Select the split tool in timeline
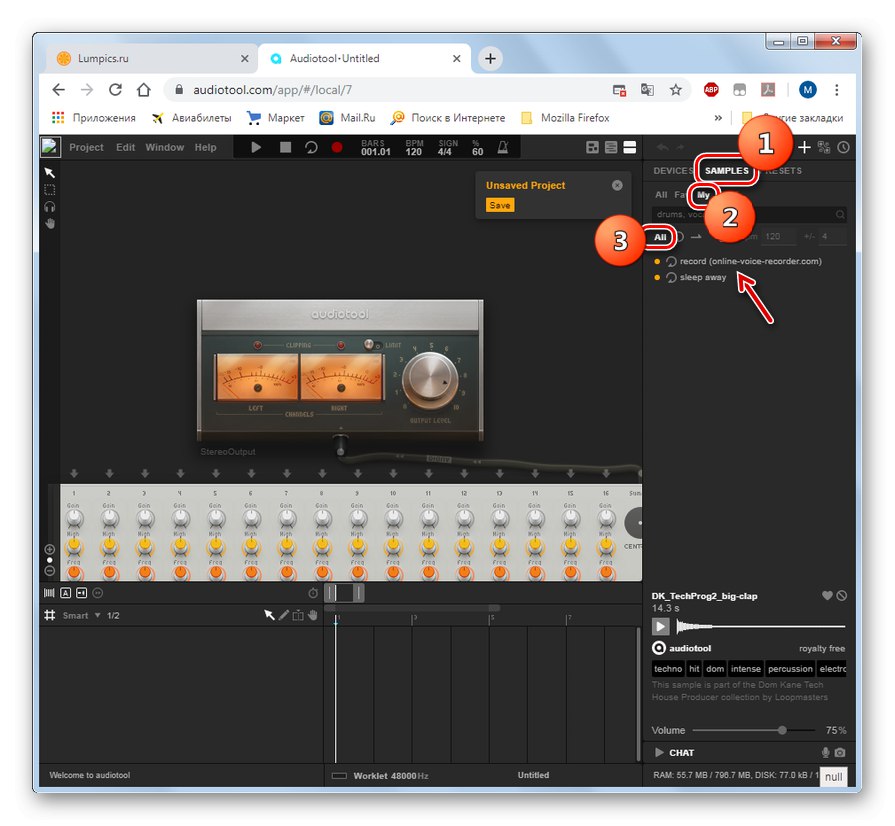 [298, 615]
